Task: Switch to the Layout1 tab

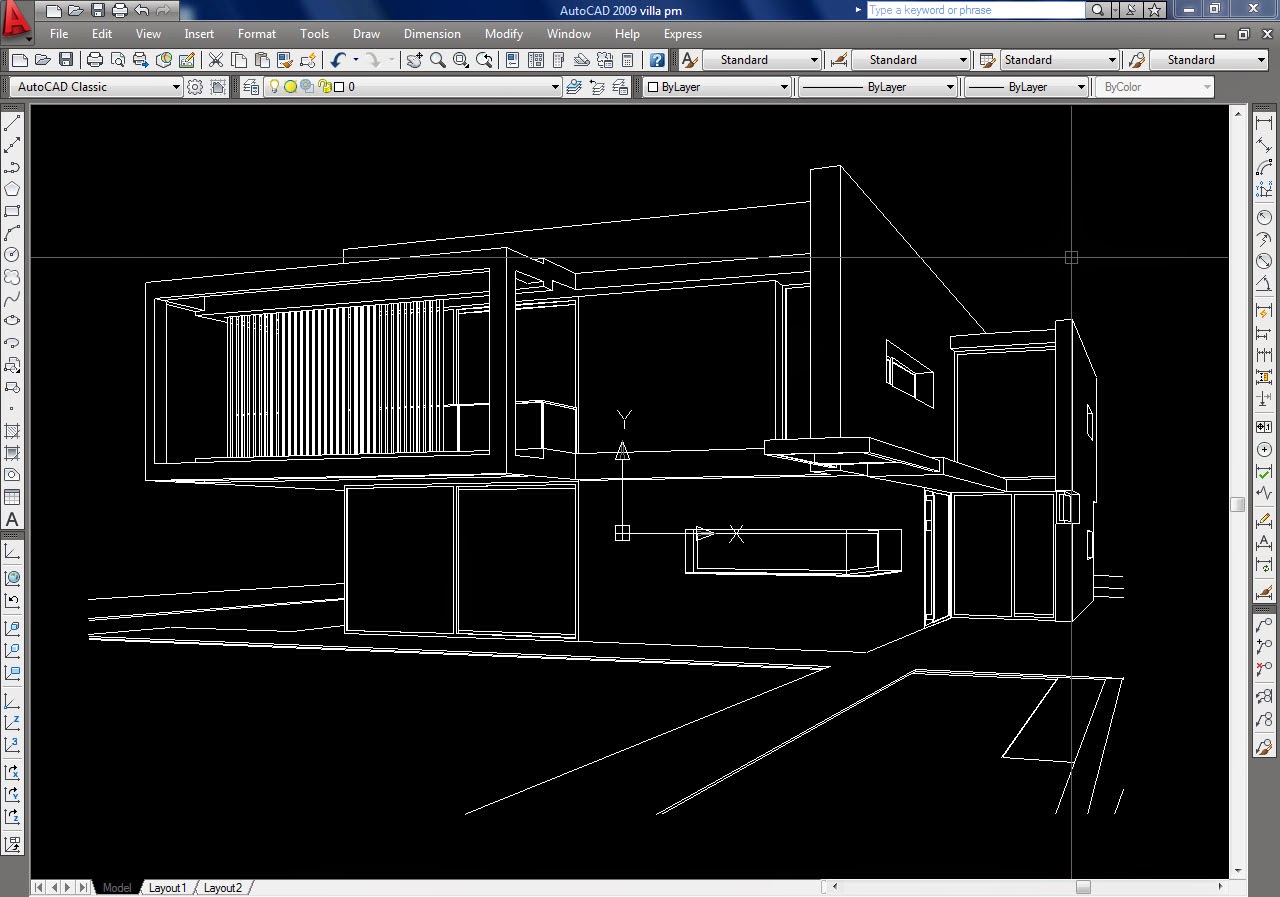Action: point(168,887)
